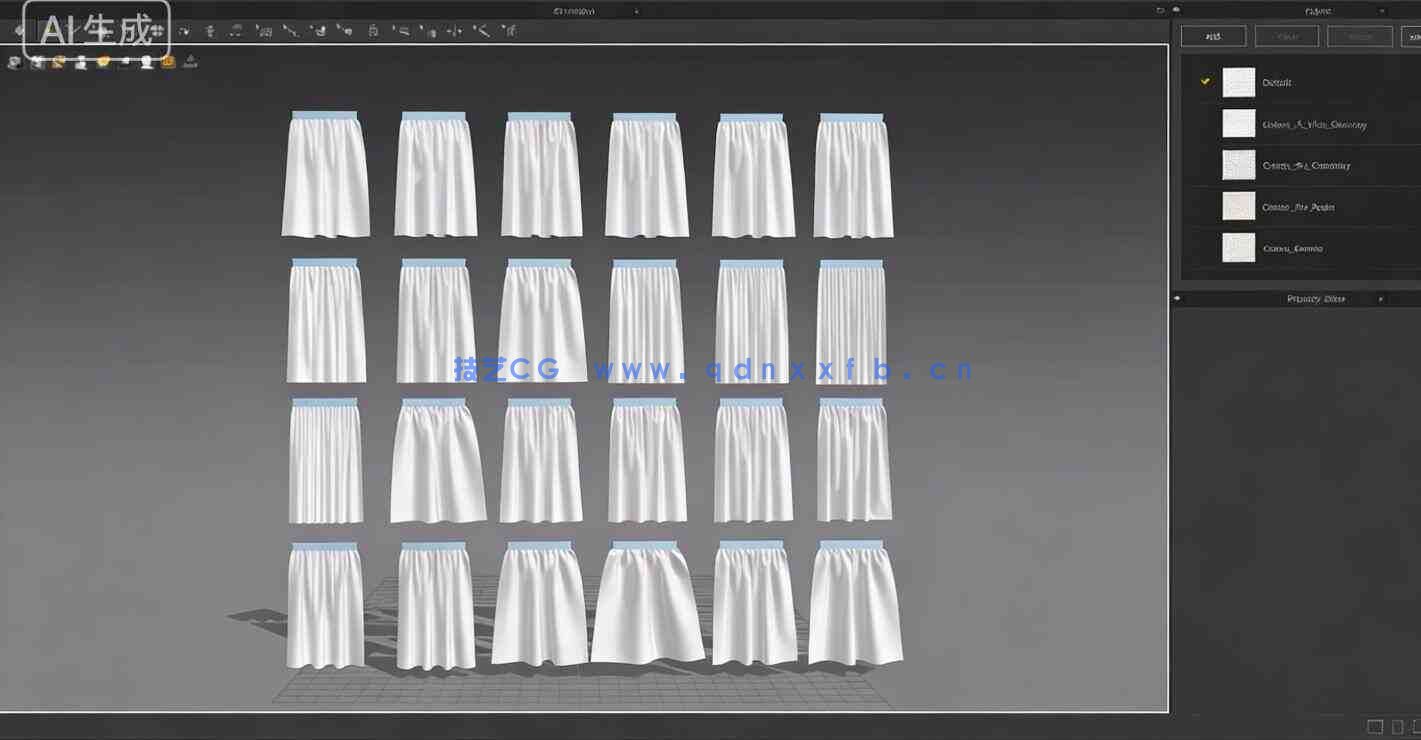Click the scissors-like cutting tool icon
Screen dimensions: 1421x740
click(x=481, y=30)
